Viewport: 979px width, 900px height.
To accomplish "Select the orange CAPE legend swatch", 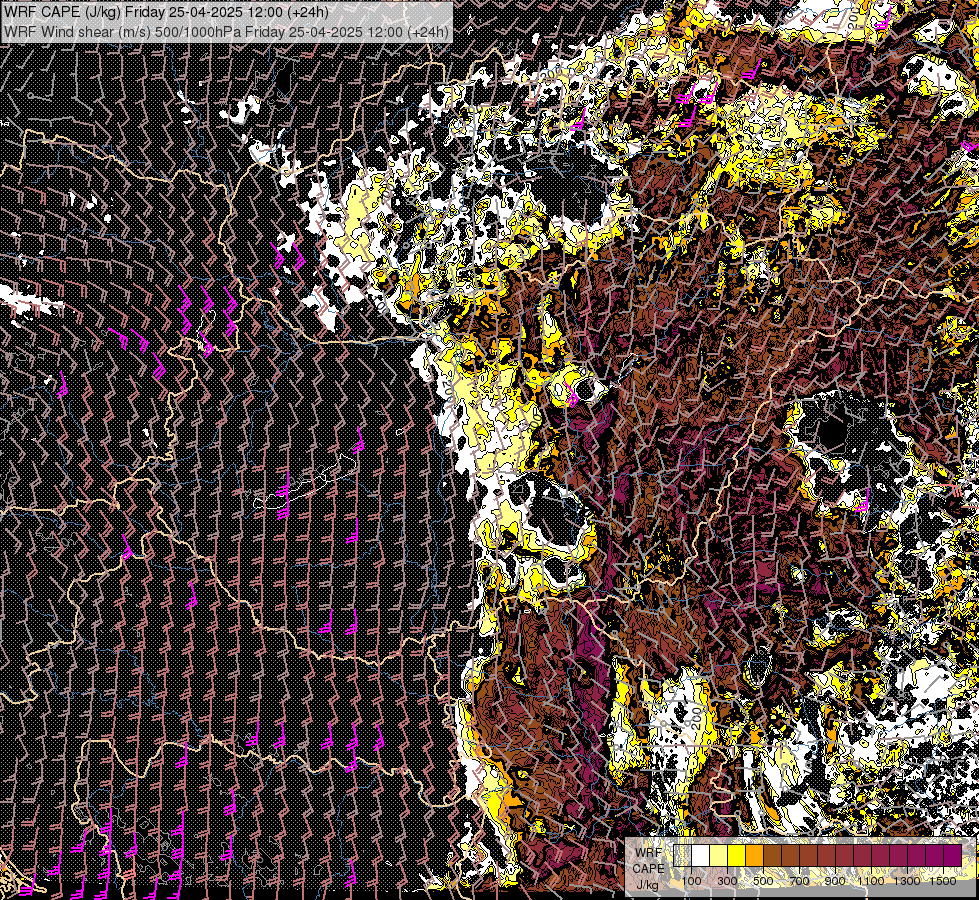I will click(754, 855).
